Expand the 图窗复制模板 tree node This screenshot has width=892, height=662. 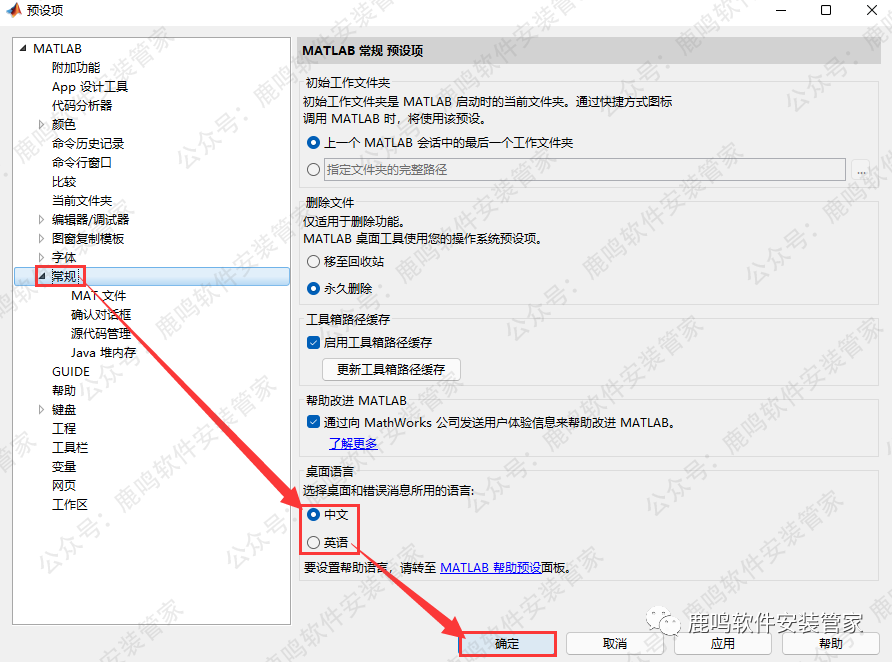(41, 238)
